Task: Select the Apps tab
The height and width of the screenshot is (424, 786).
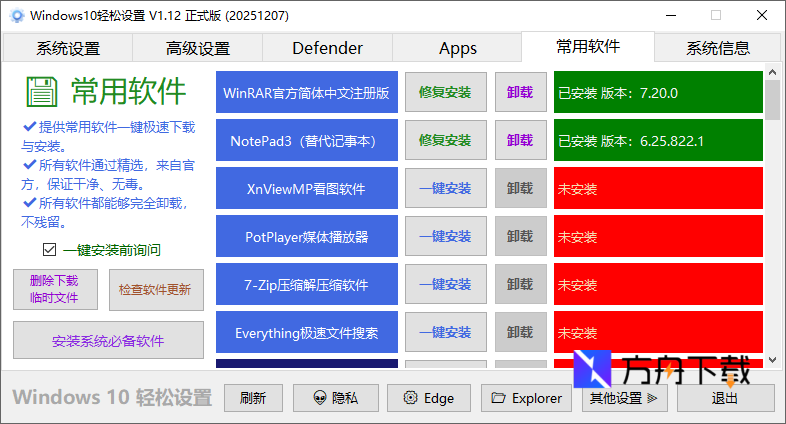Action: pos(458,48)
